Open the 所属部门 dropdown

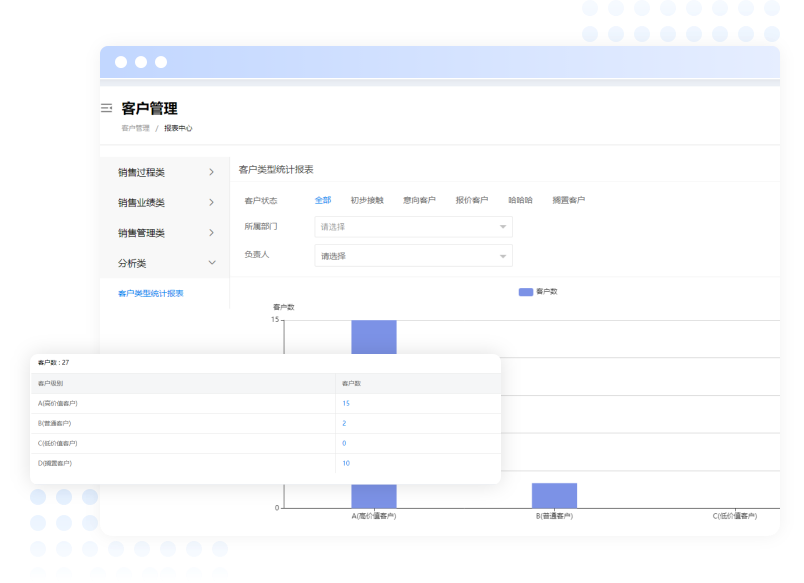click(x=413, y=227)
